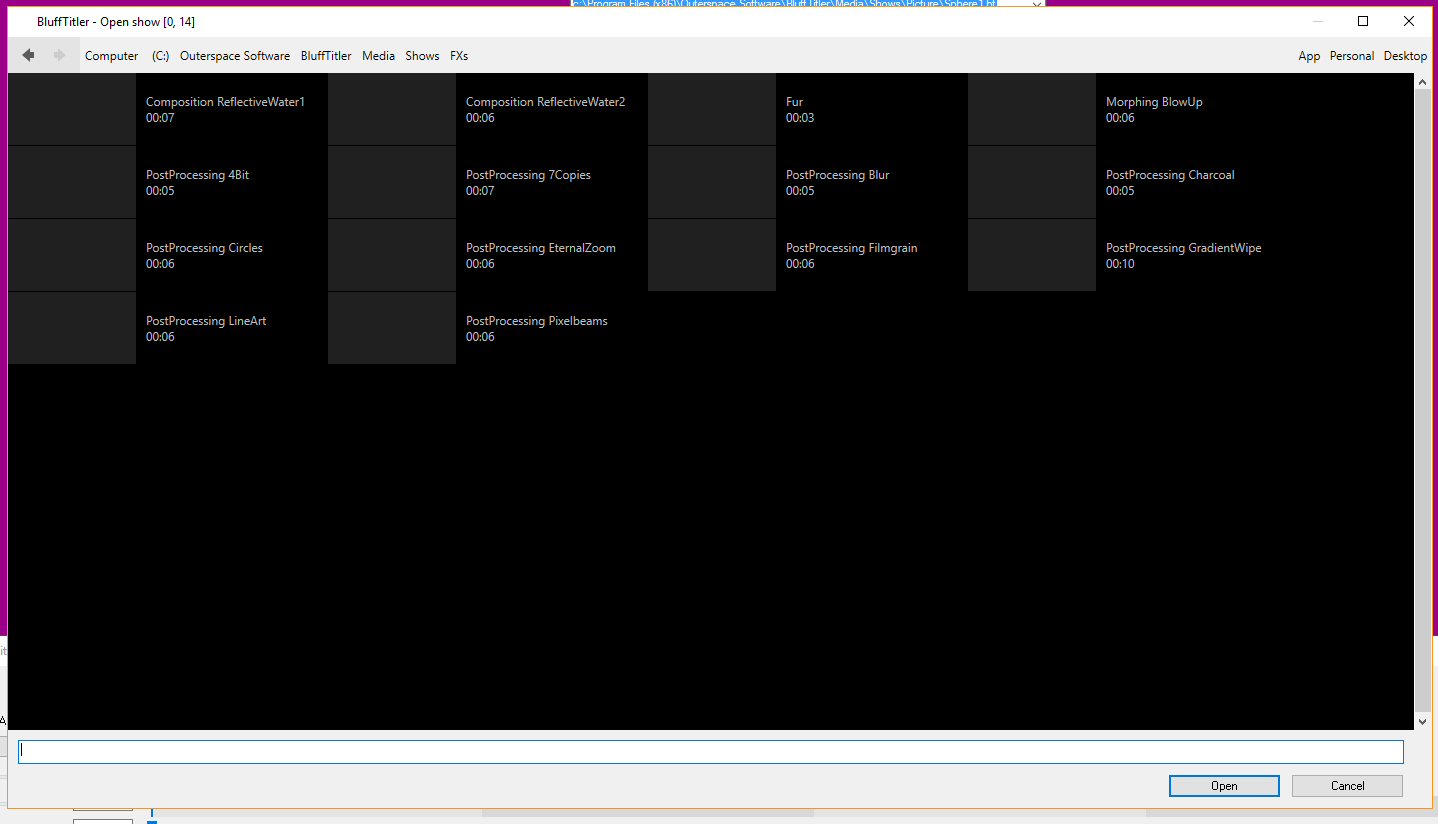Image resolution: width=1438 pixels, height=824 pixels.
Task: Open Composition ReflectiveWater1 thumbnail
Action: pyautogui.click(x=72, y=110)
